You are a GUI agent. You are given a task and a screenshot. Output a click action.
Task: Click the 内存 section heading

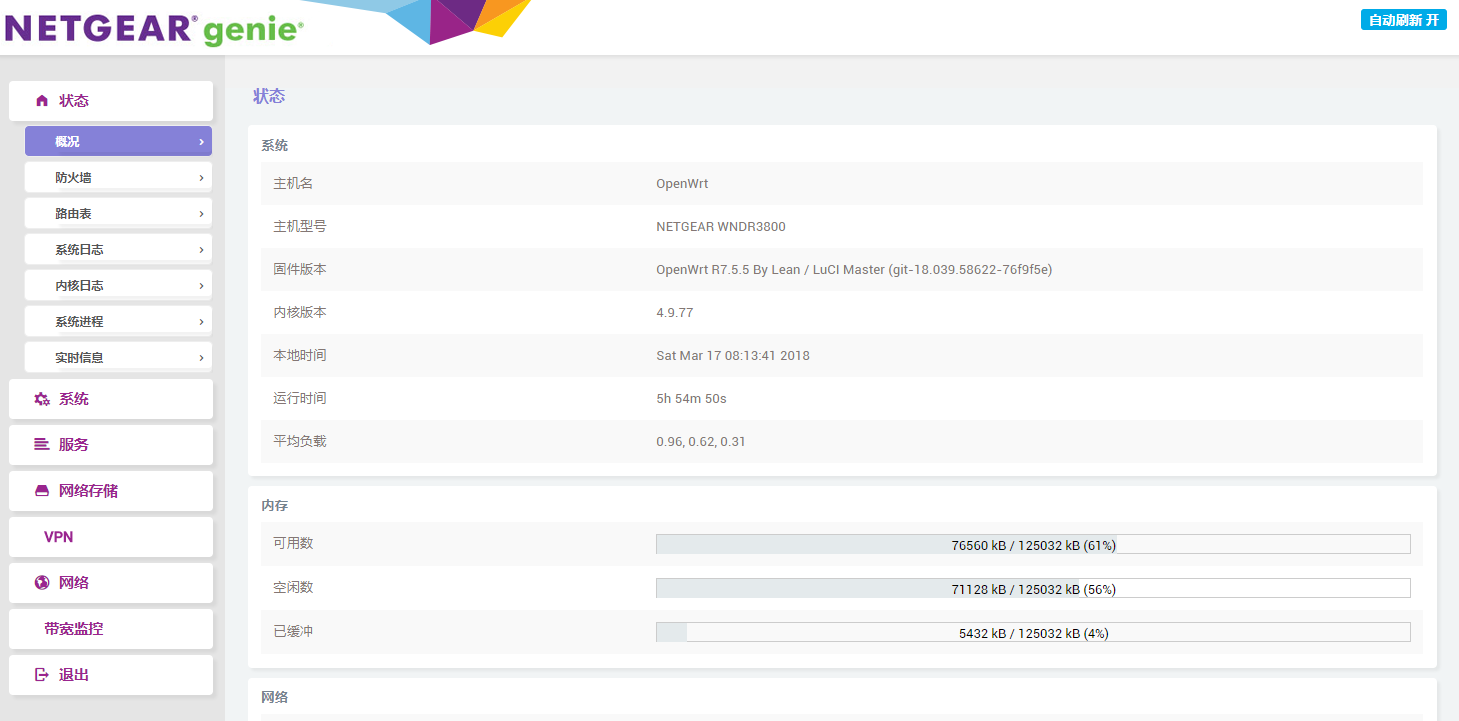pyautogui.click(x=275, y=507)
